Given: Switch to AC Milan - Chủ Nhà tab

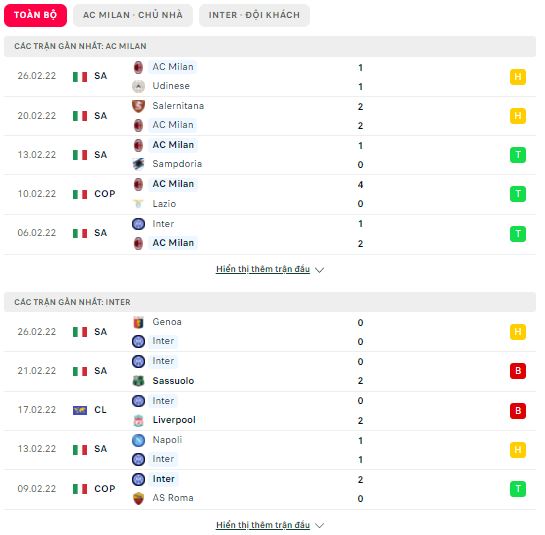Looking at the screenshot, I should coord(133,15).
